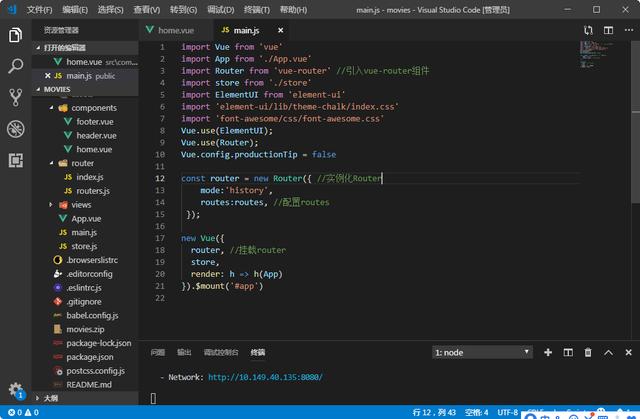640x419 pixels.
Task: Split the terminal panel
Action: tap(568, 352)
